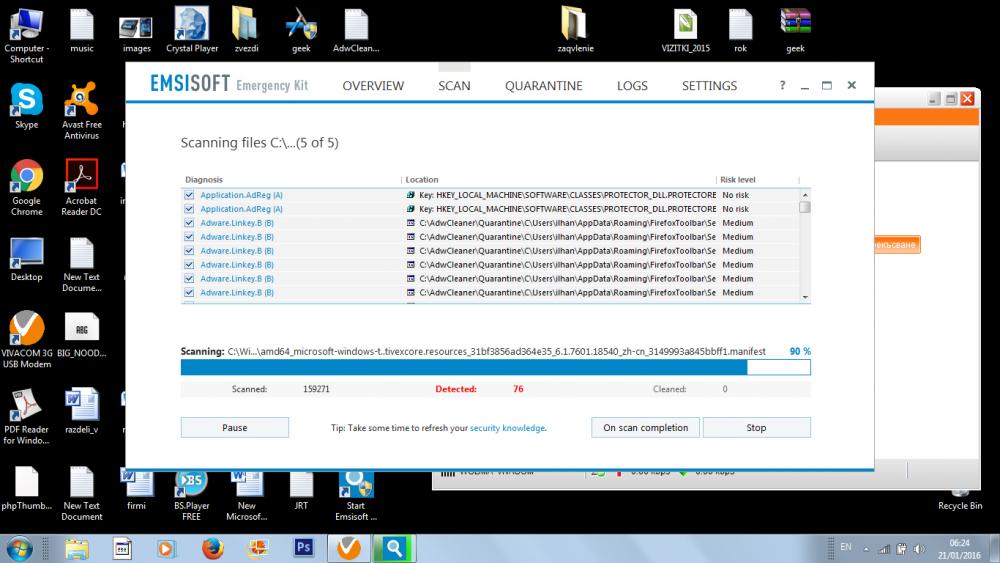Open the zvezdi folder

(x=246, y=30)
